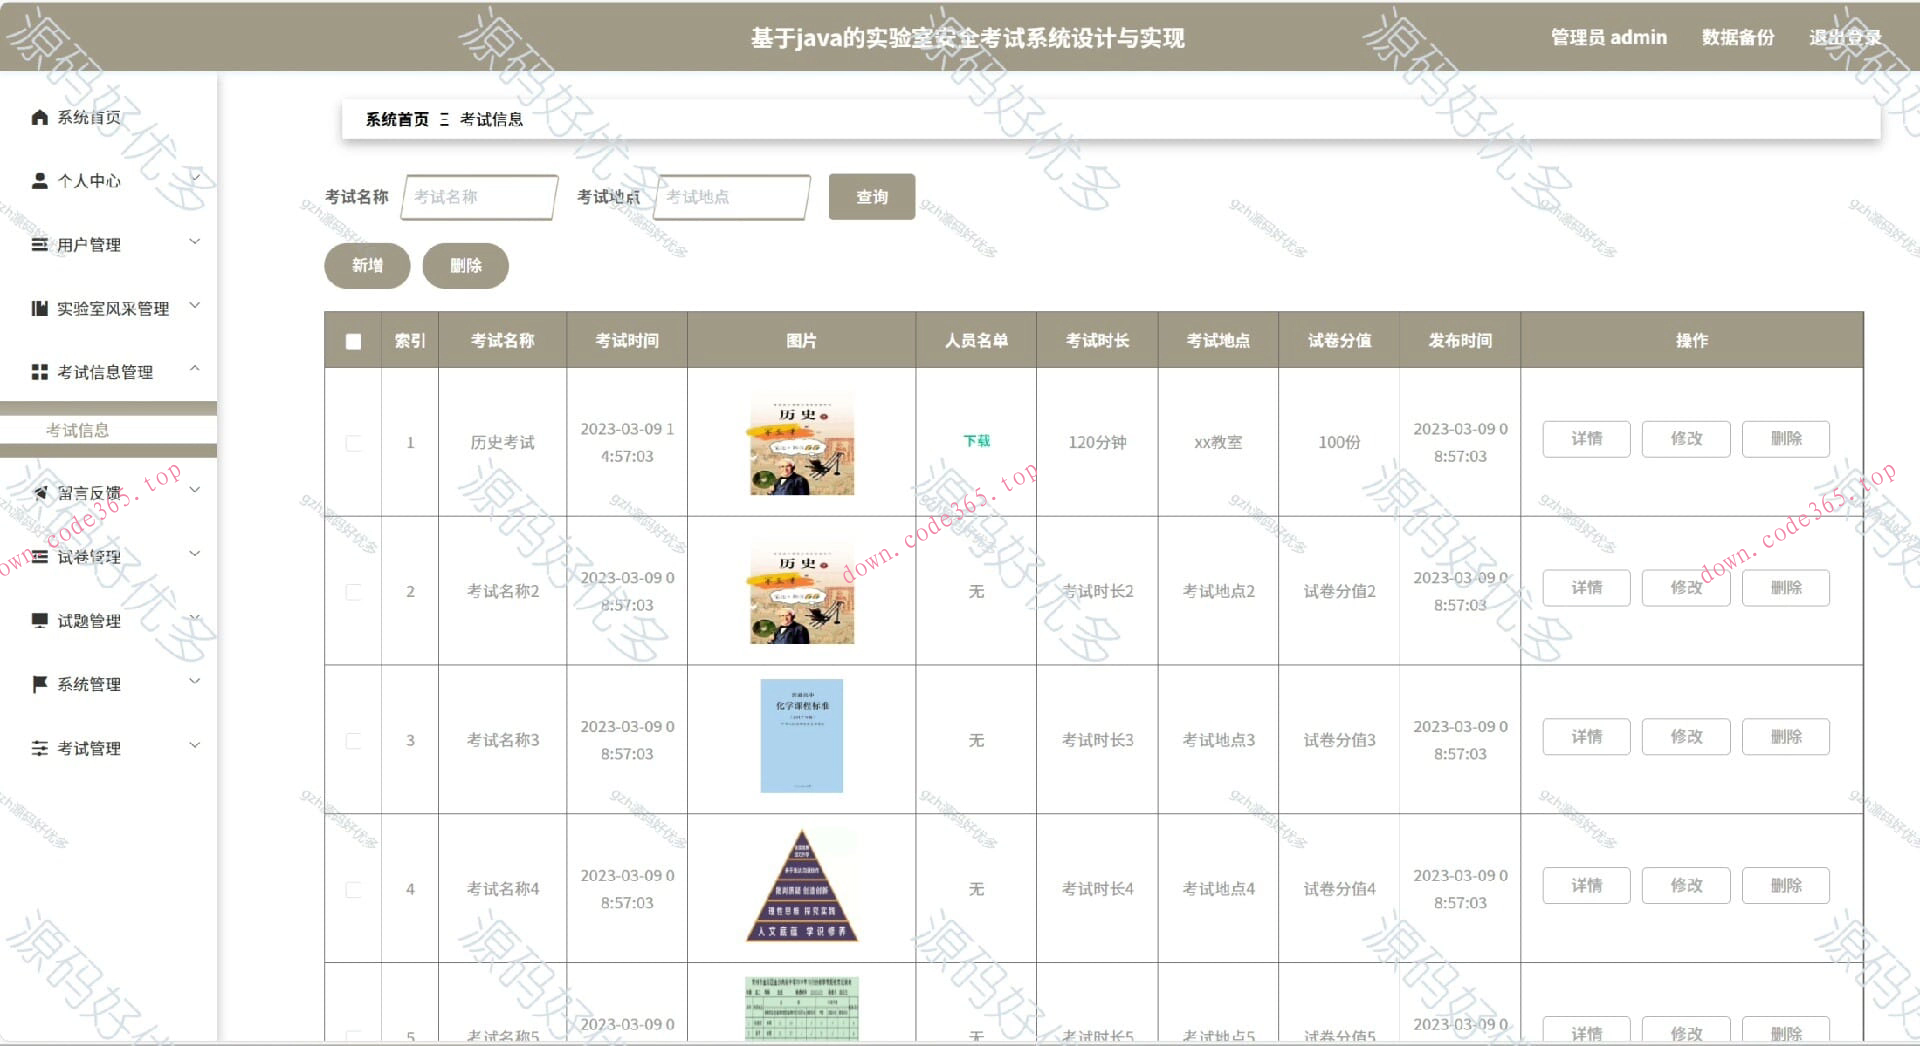Click the 发布时间 column header
Screen dimensions: 1920x1046
pyautogui.click(x=1460, y=341)
